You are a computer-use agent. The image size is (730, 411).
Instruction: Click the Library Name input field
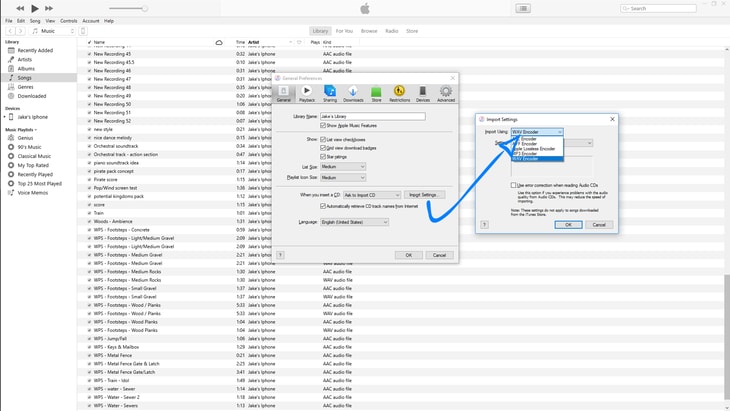coord(372,116)
